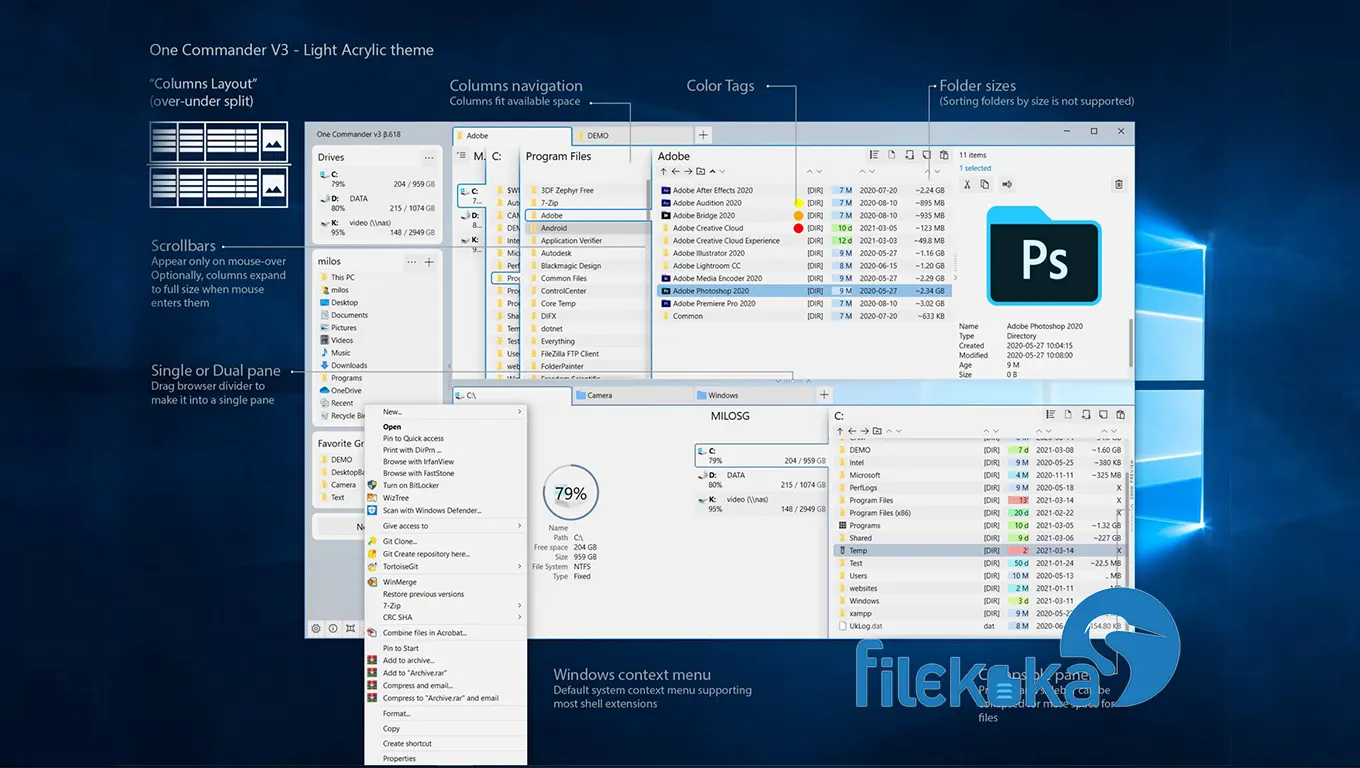Choose Git Clone... from context menu
Image resolution: width=1360 pixels, height=768 pixels.
click(x=400, y=542)
